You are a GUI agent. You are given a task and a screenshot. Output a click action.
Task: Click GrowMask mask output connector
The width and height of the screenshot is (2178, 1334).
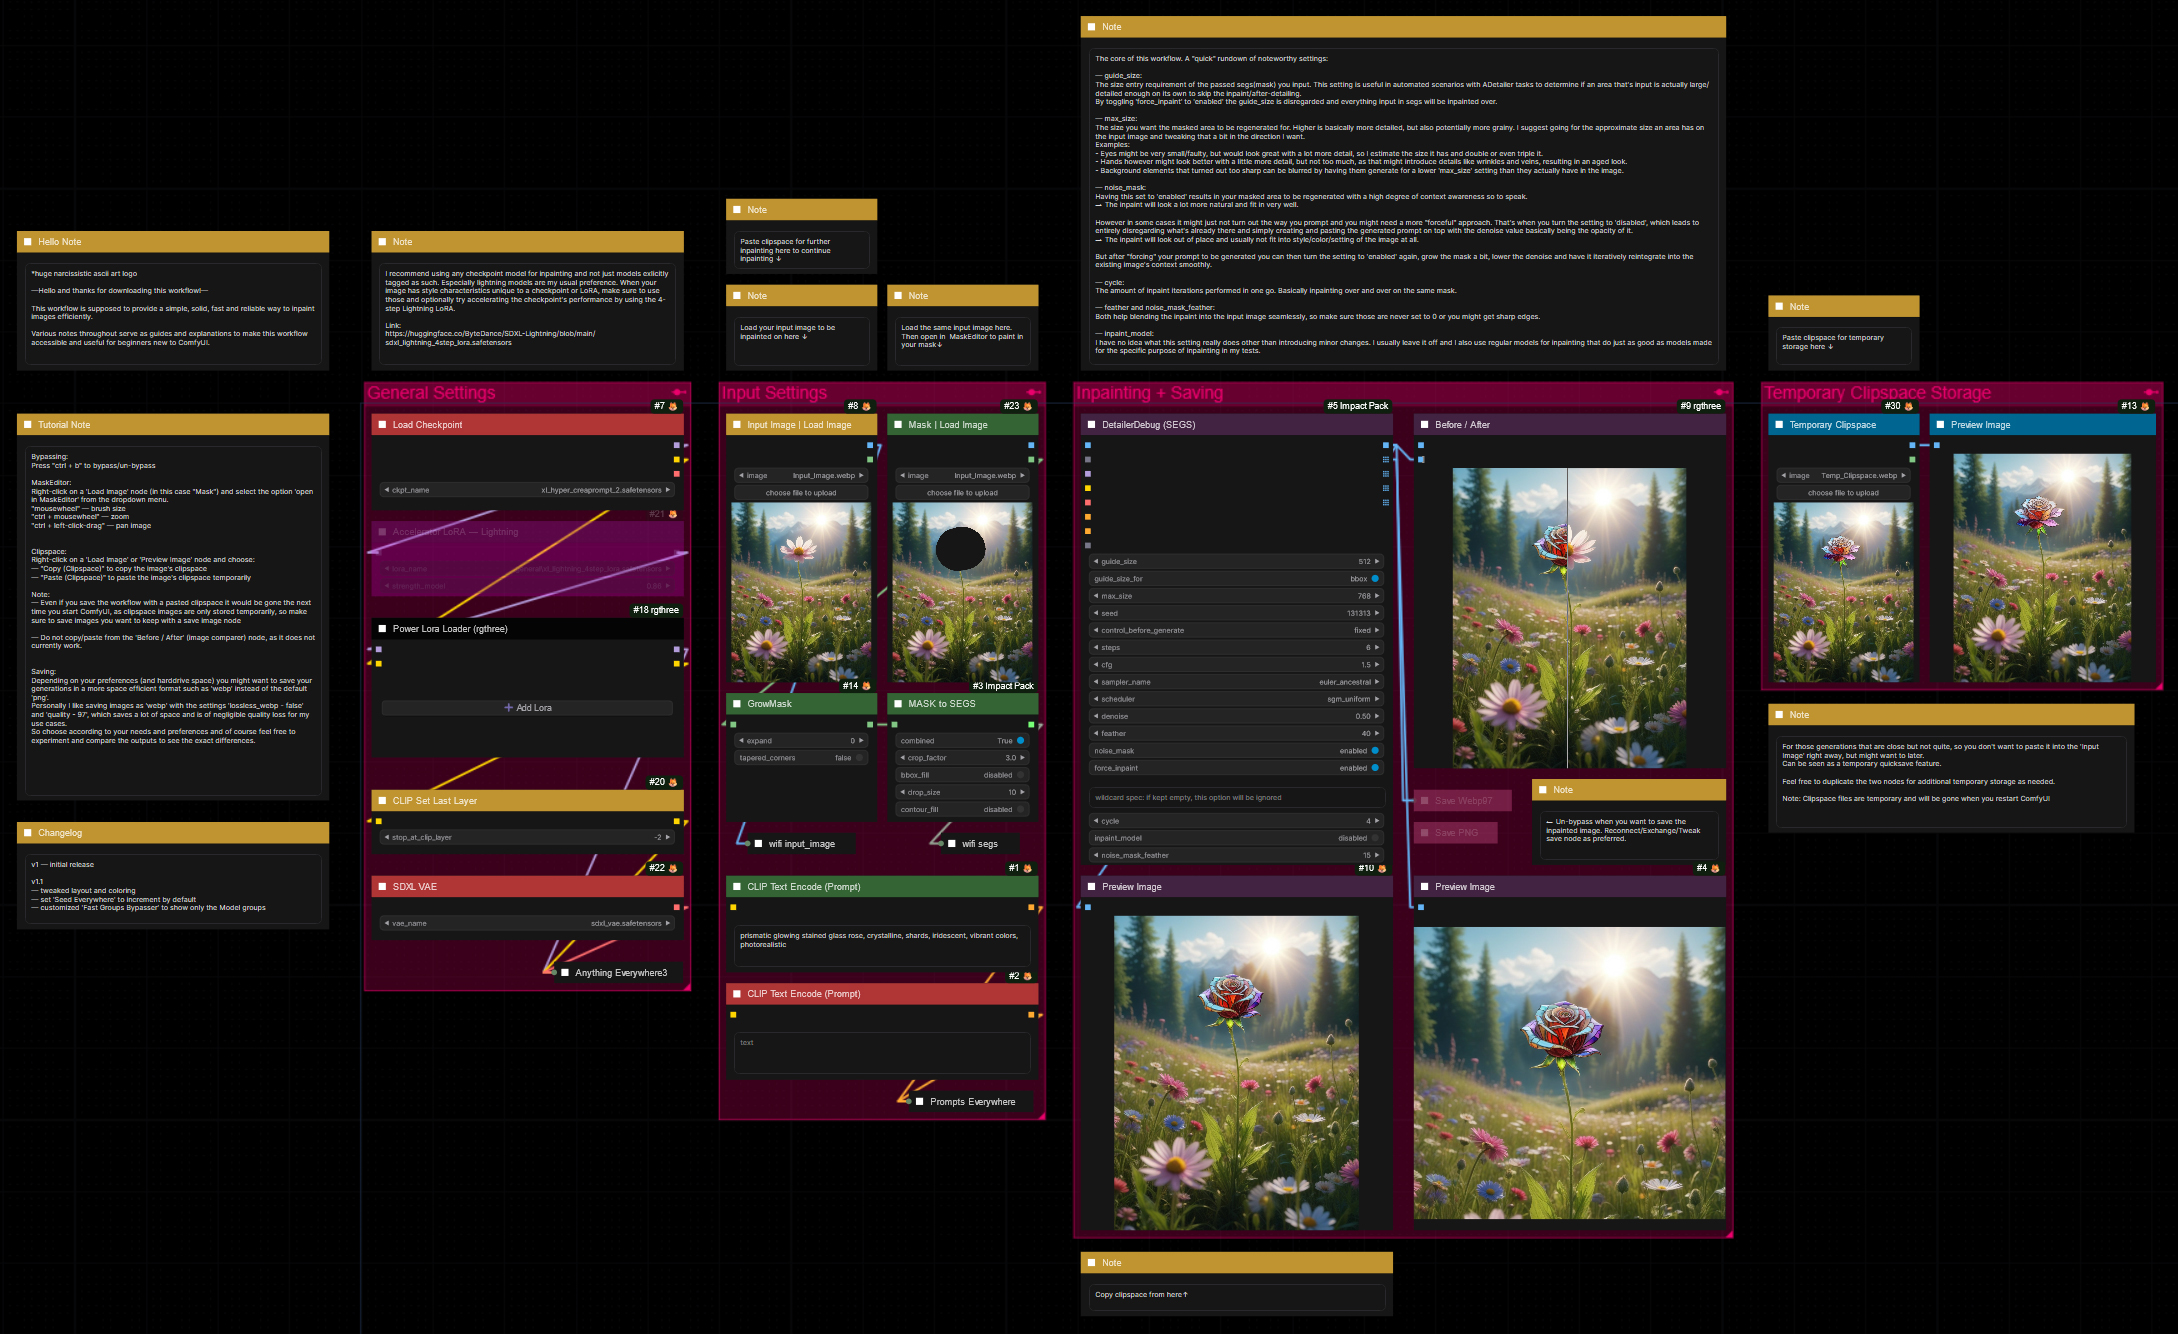[x=869, y=724]
